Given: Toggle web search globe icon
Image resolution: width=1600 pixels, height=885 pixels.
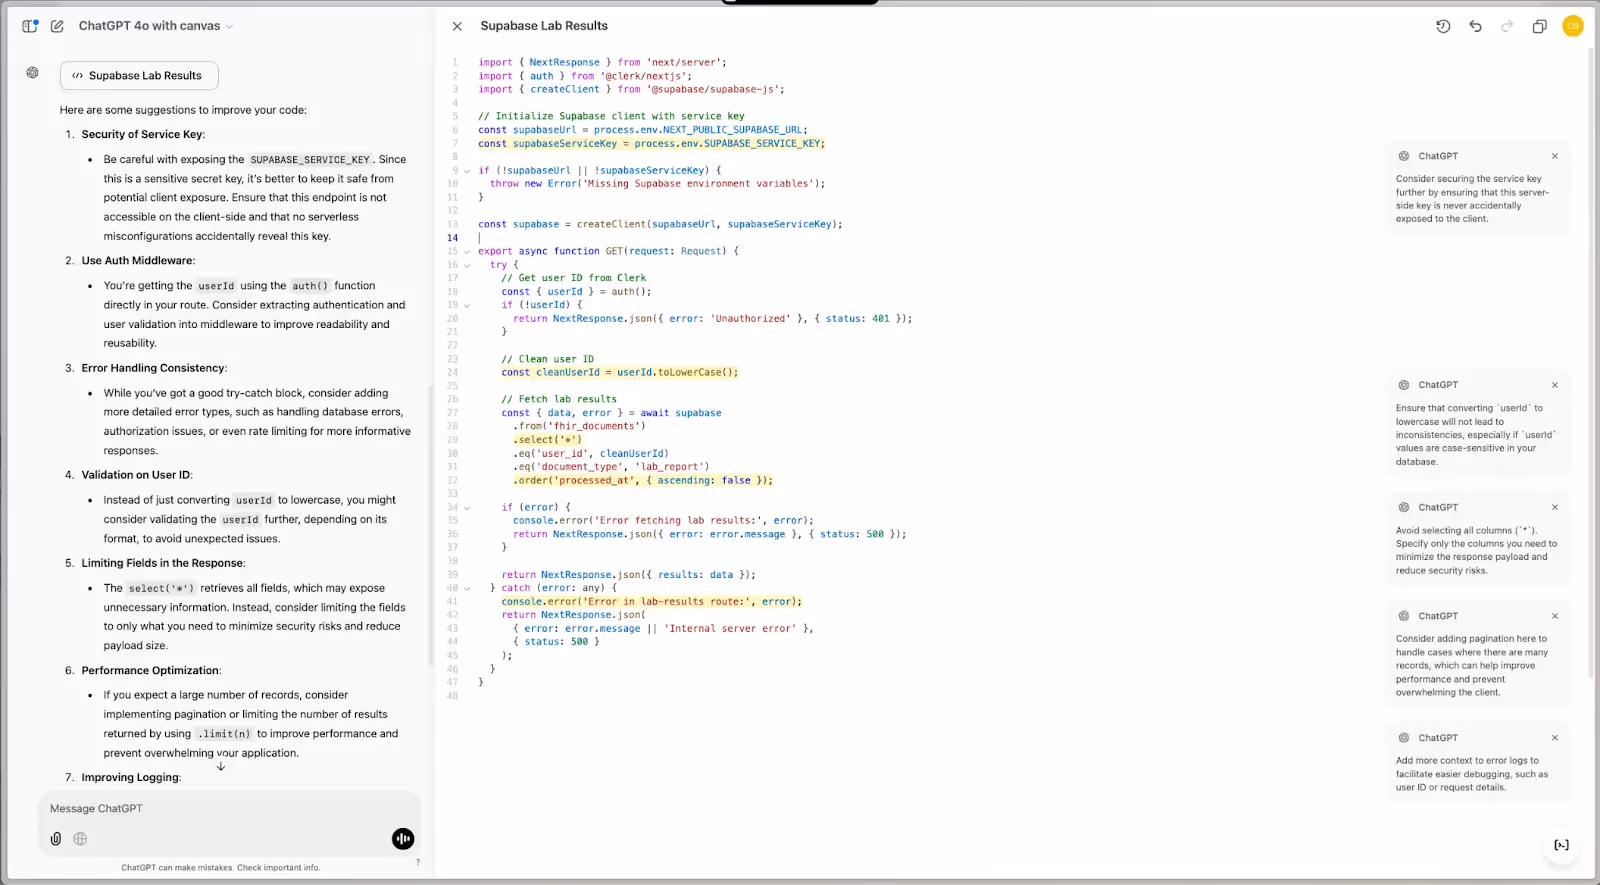Looking at the screenshot, I should tap(80, 839).
